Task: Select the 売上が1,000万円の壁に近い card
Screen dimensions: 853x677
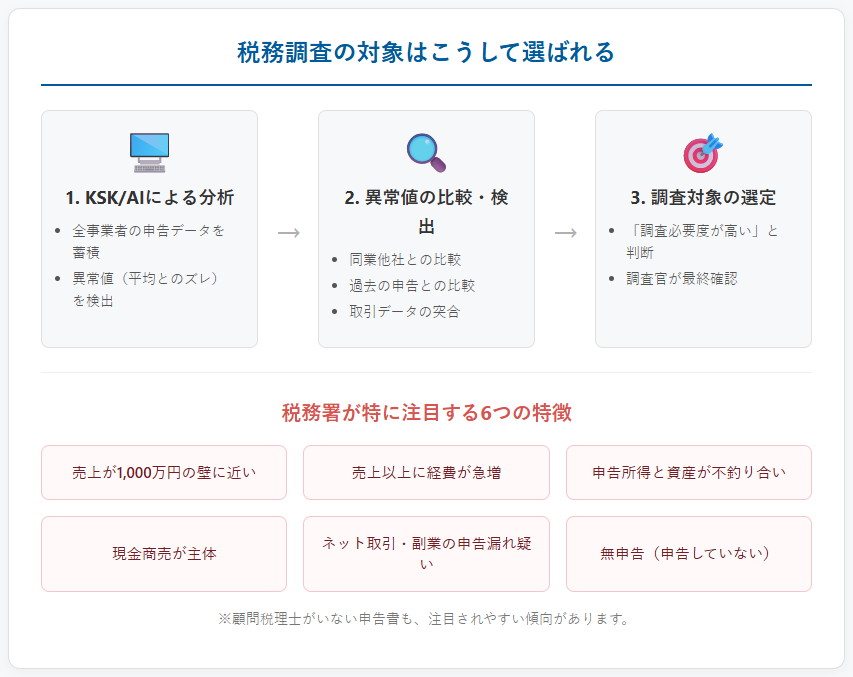Action: click(164, 472)
